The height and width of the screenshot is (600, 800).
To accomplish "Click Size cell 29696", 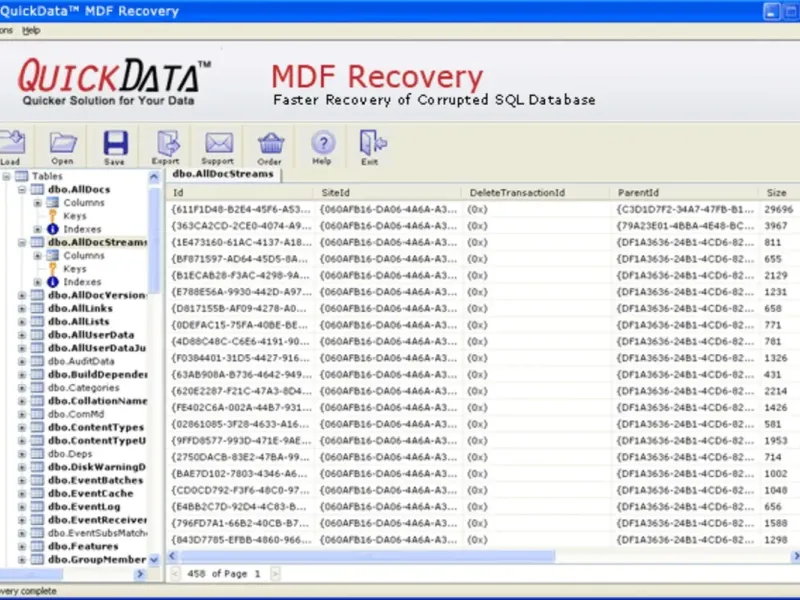I will coord(779,209).
